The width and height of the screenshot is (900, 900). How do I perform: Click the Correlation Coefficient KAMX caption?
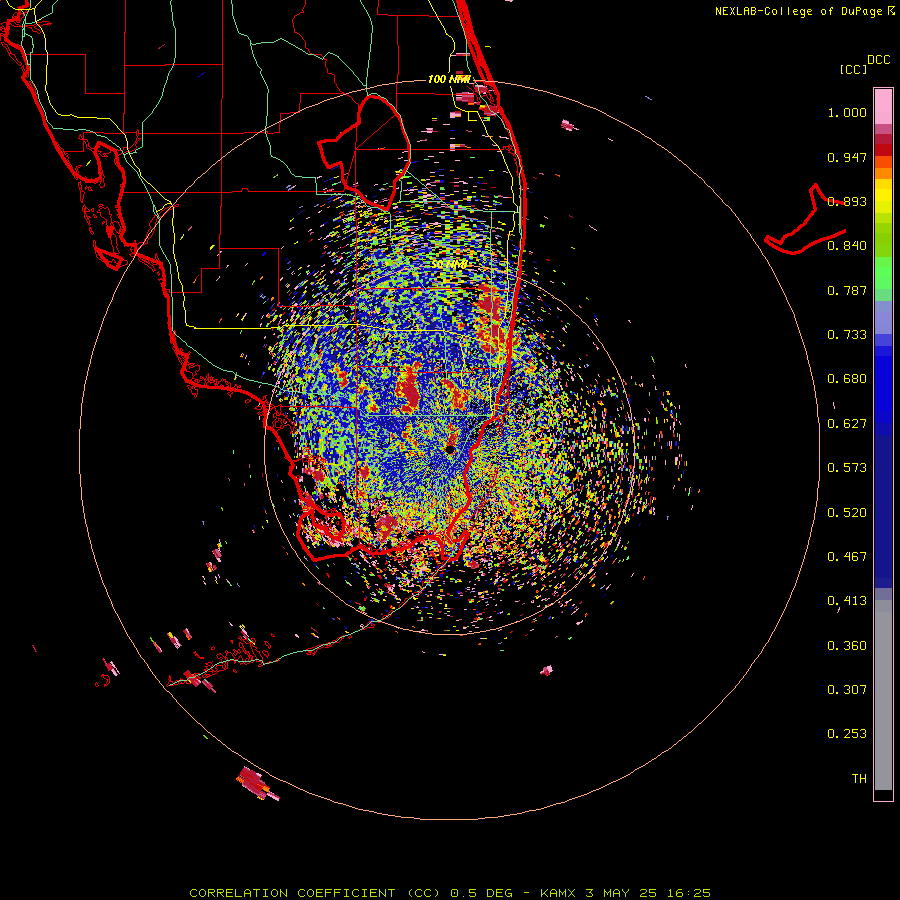[x=450, y=893]
